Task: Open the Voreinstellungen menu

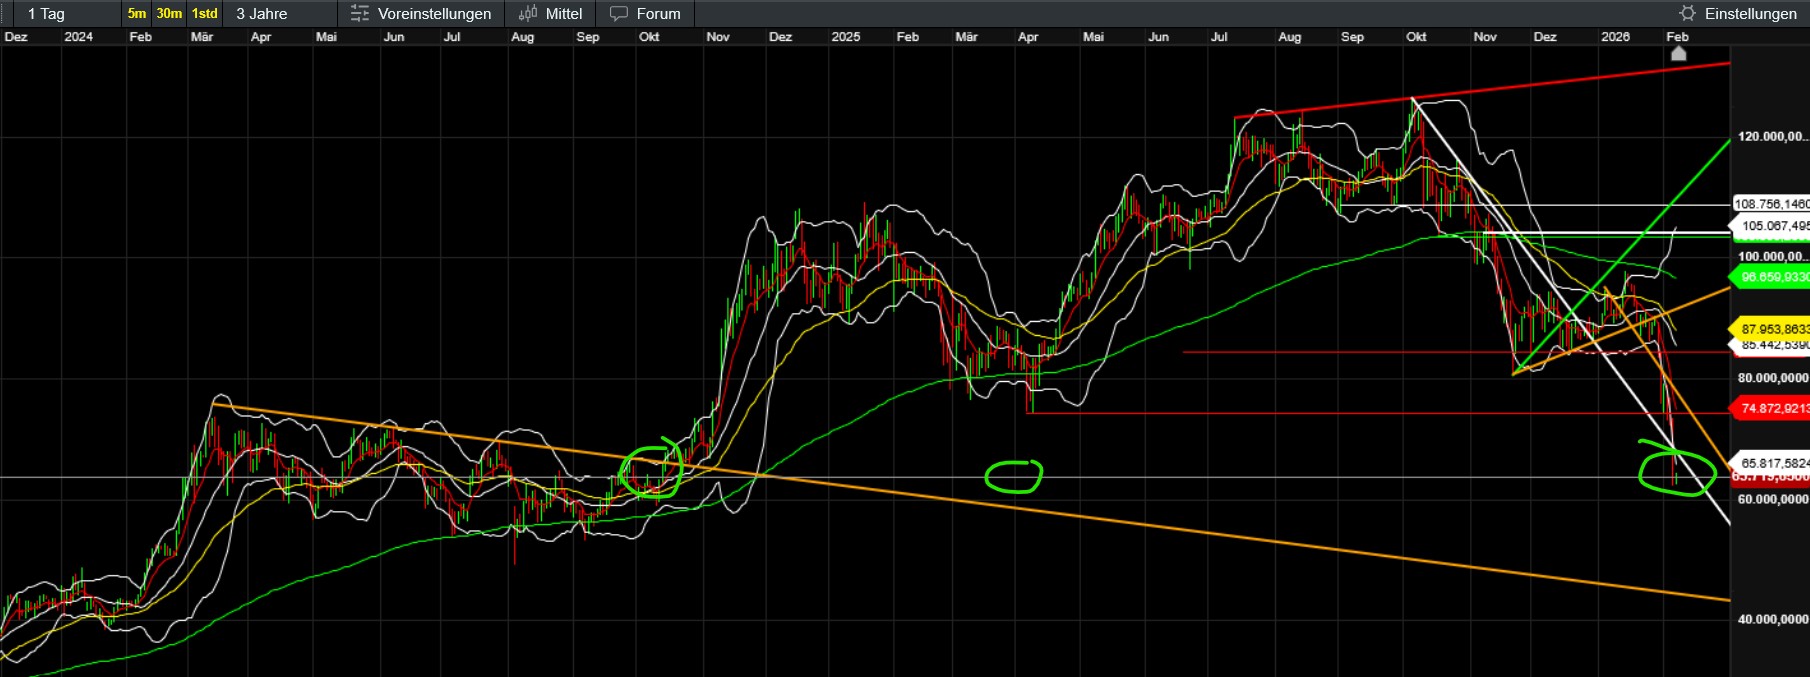Action: point(434,14)
